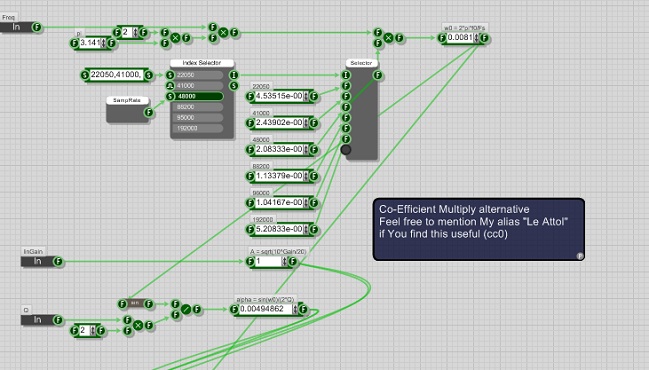Click the stepper on the alpha 0.00494862 field
Screen dimensions: 649x370
tap(295, 309)
